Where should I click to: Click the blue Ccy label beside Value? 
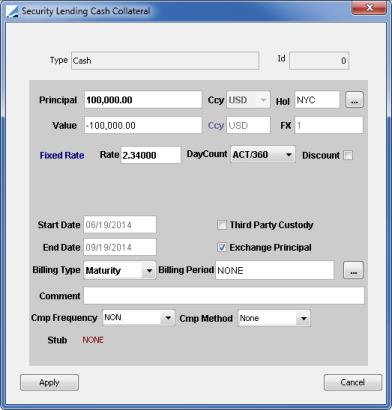[216, 126]
